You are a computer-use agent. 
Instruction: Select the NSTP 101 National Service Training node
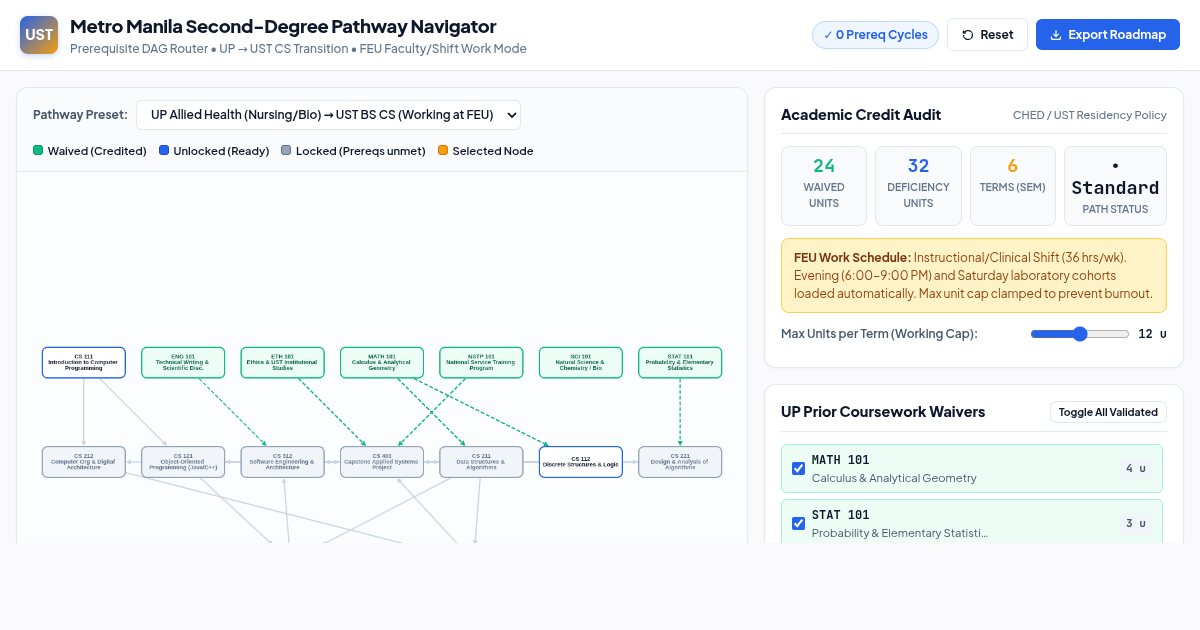pos(482,362)
